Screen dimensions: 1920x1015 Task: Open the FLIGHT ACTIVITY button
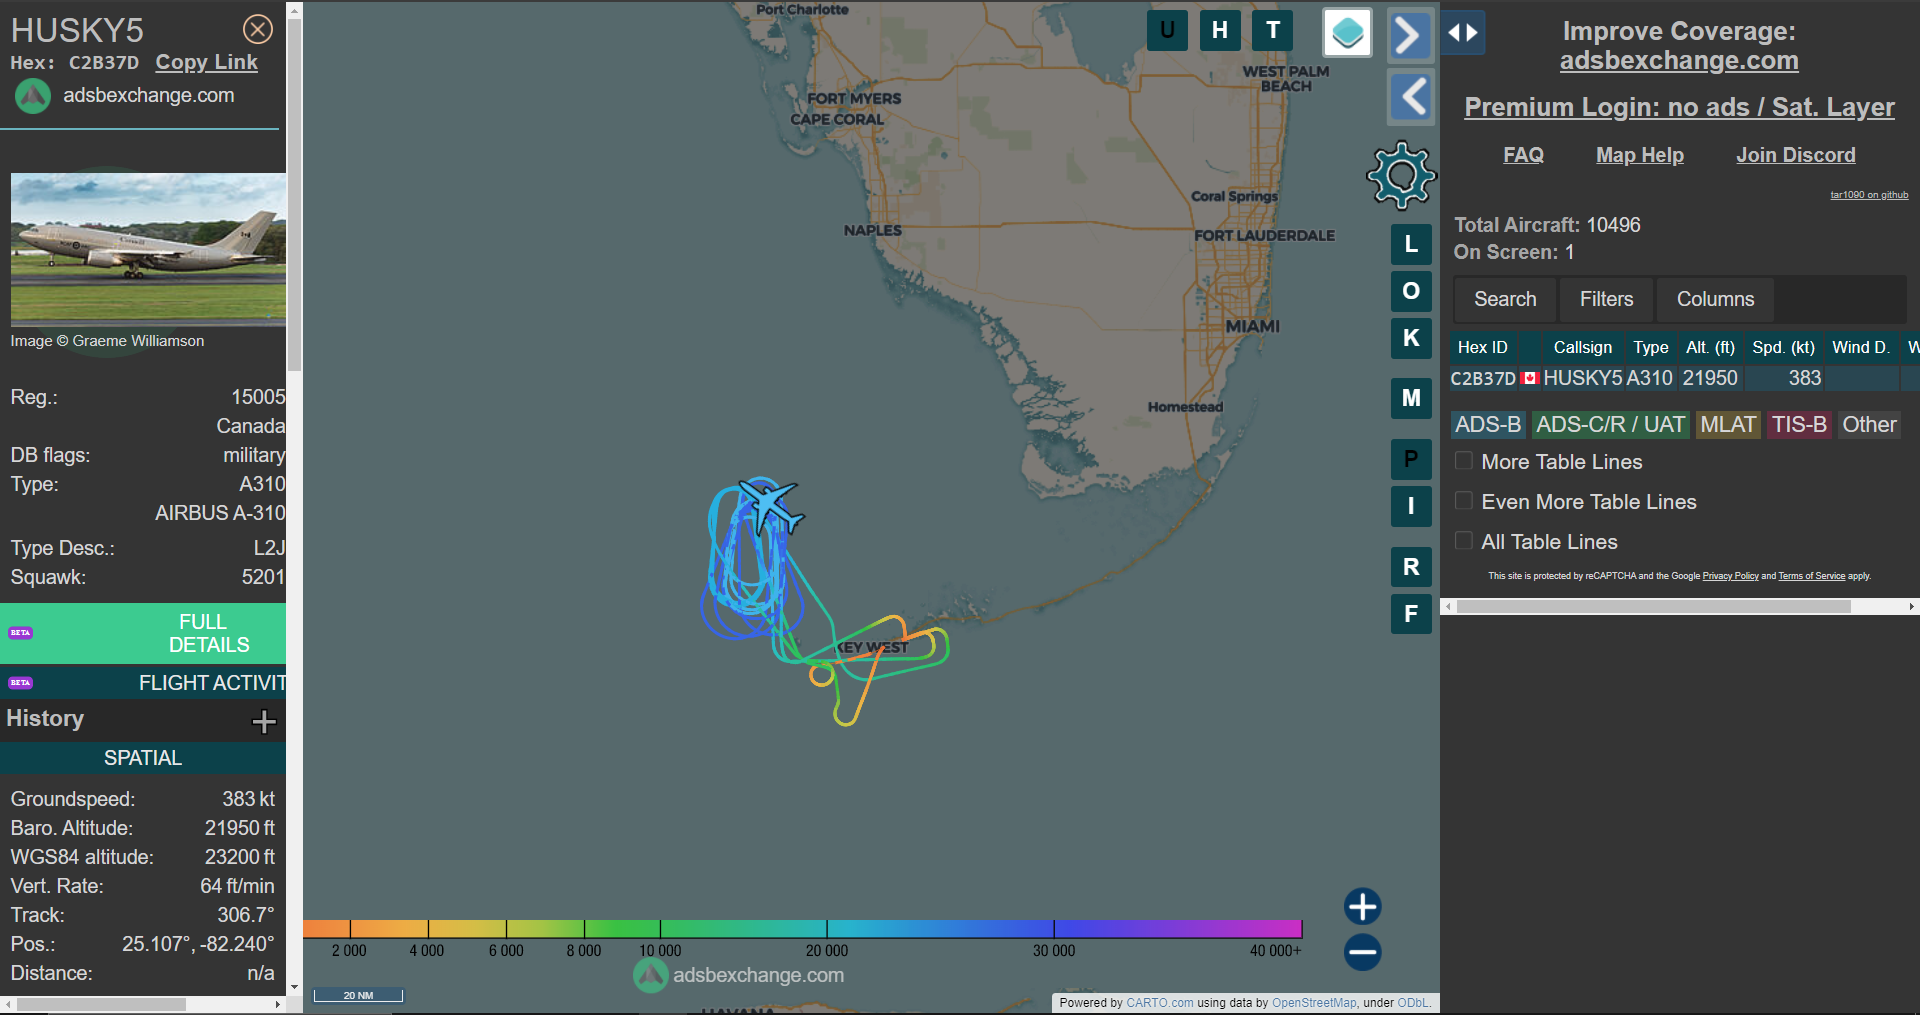(x=143, y=683)
